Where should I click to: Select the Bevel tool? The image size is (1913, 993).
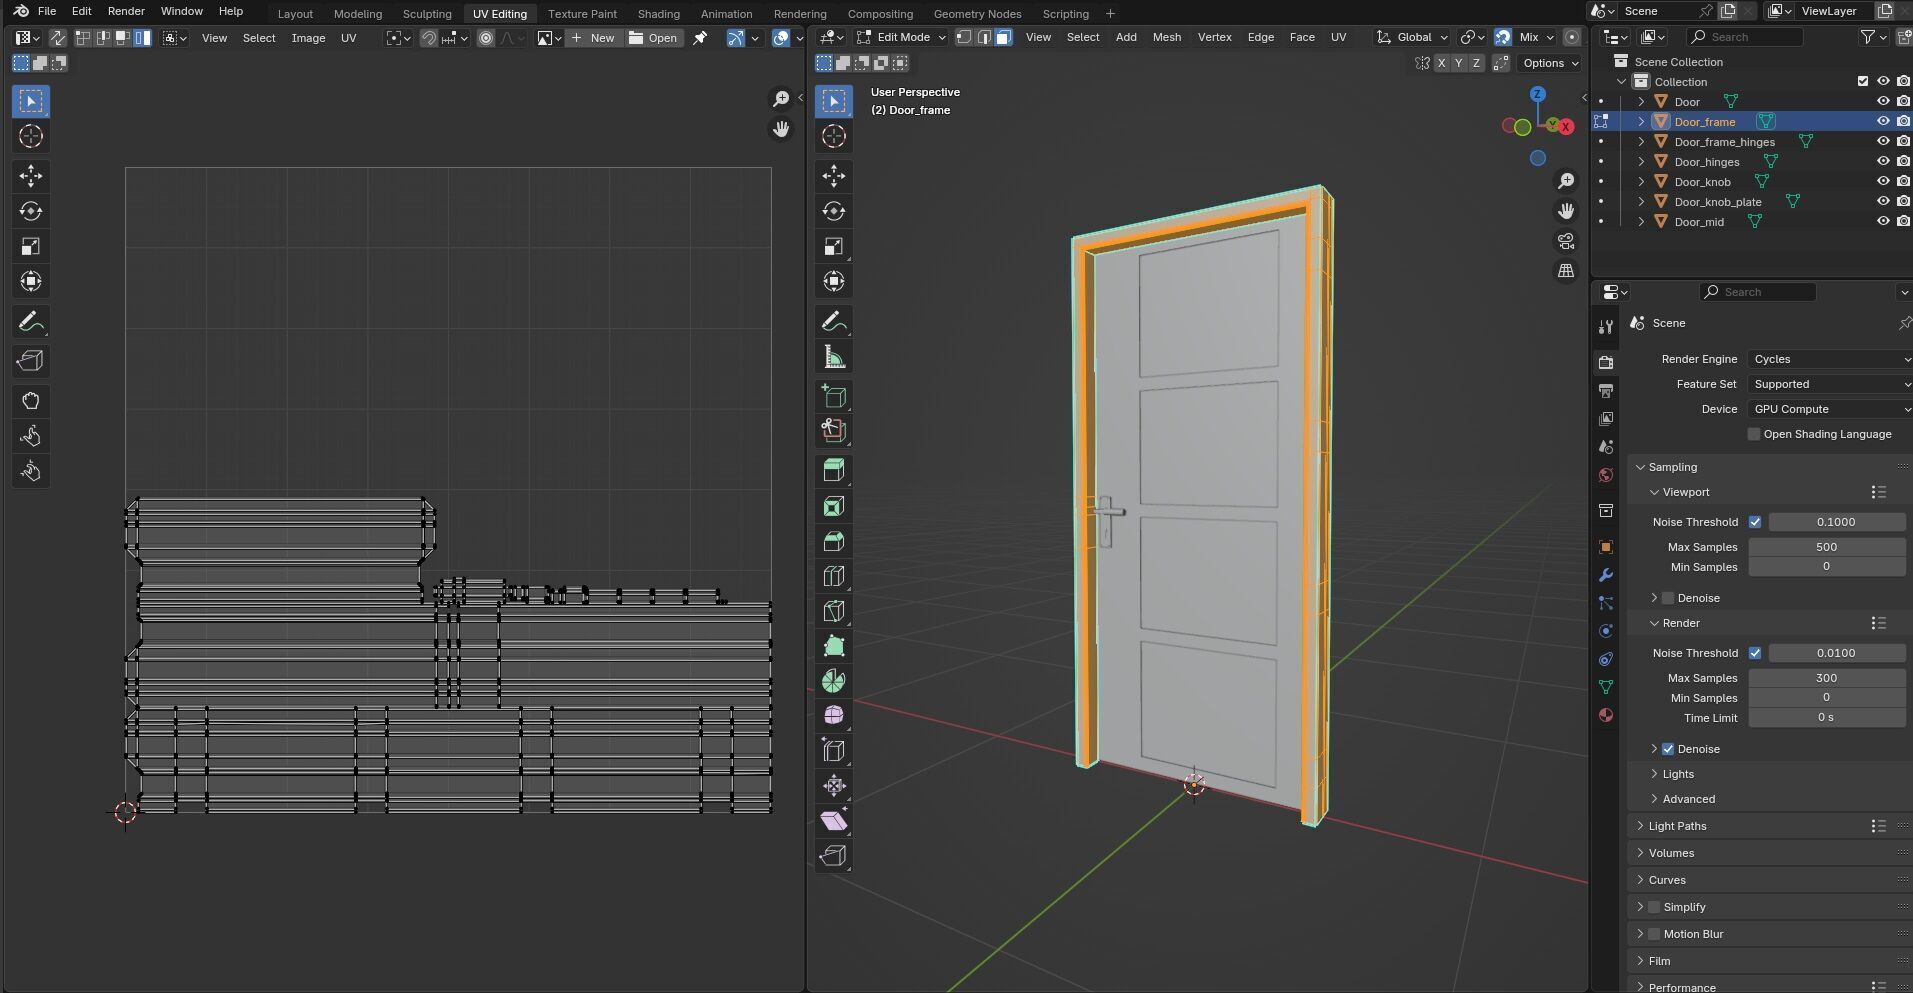[834, 541]
